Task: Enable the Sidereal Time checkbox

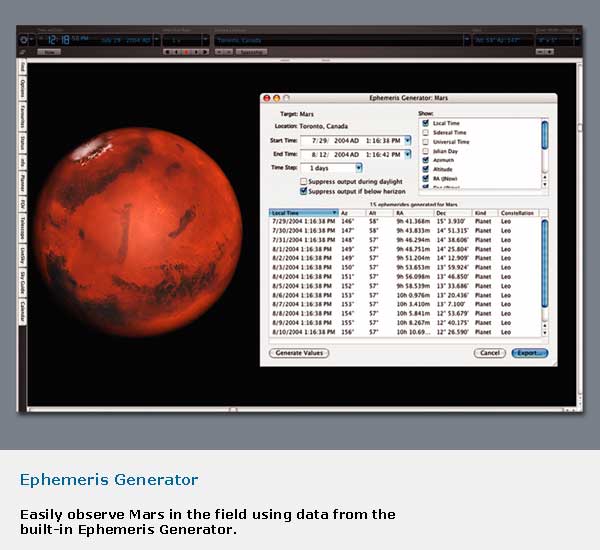Action: pos(426,132)
